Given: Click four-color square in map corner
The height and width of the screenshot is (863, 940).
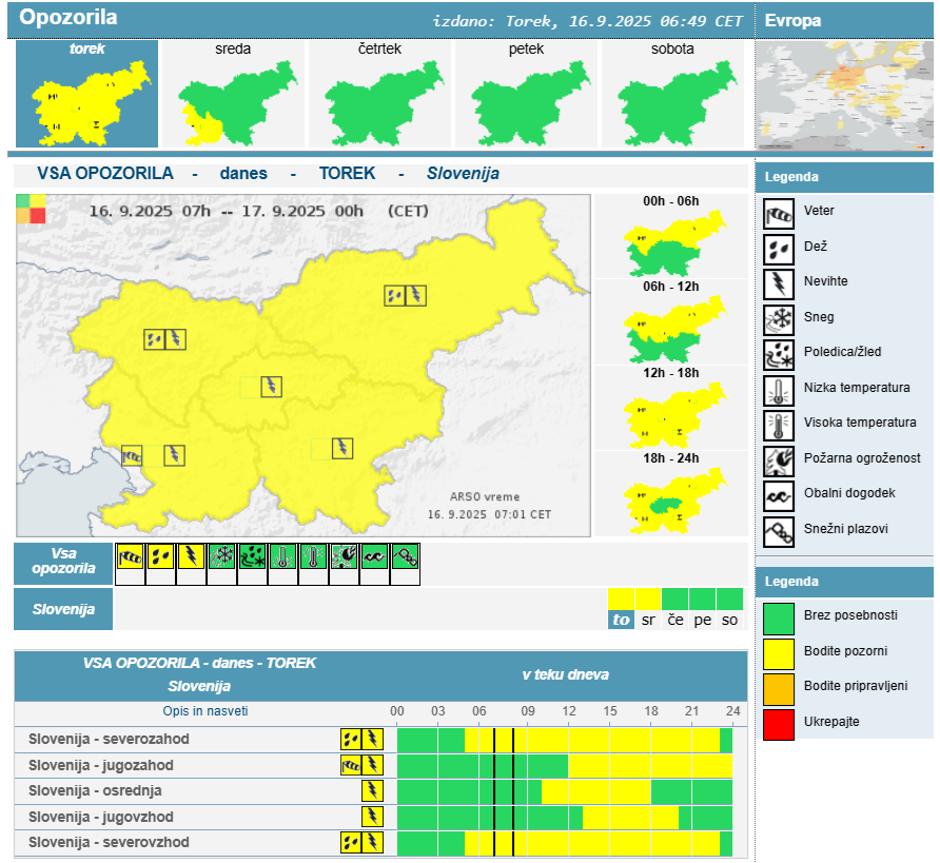Looking at the screenshot, I should (30, 209).
